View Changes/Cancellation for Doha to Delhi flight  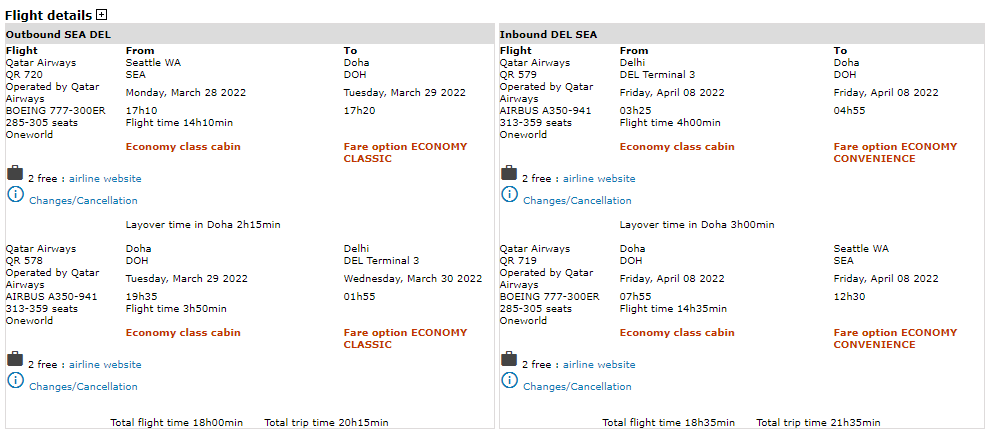(x=83, y=387)
